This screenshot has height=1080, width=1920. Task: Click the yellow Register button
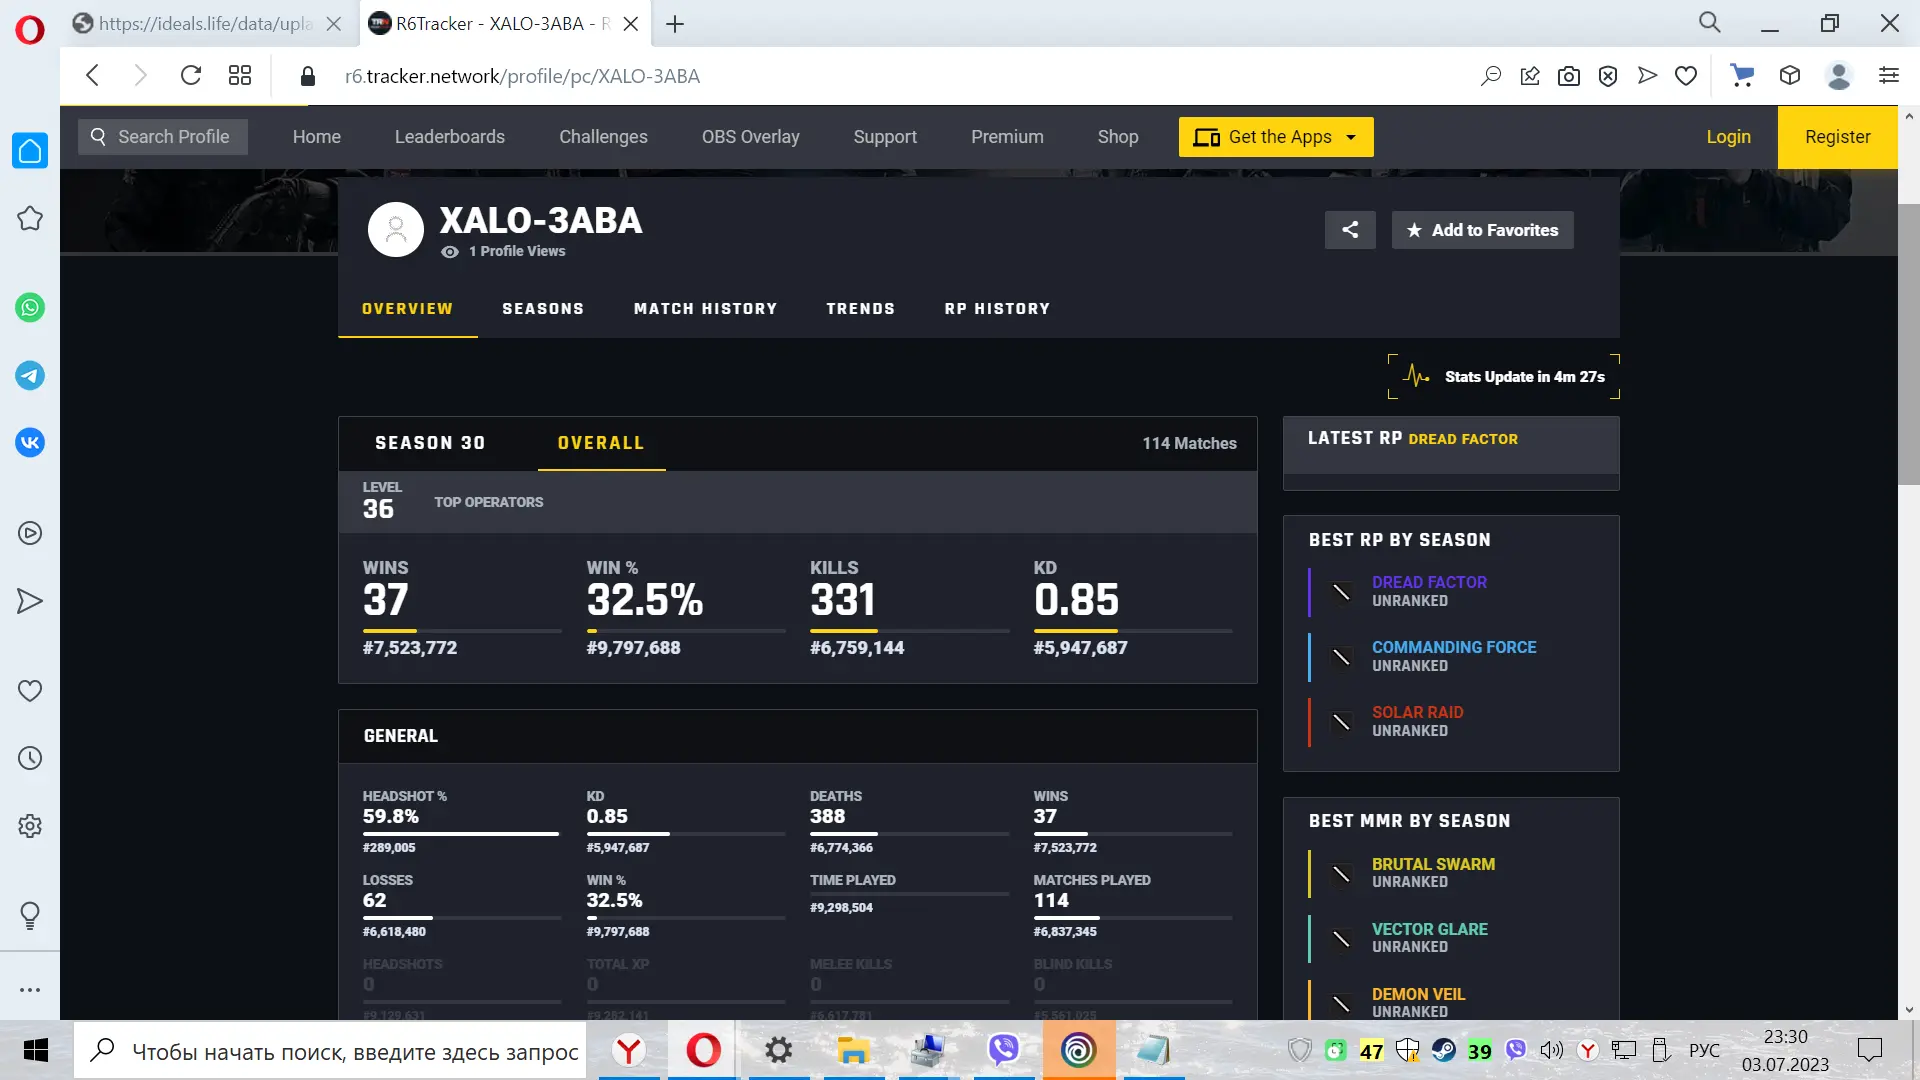[x=1838, y=137]
